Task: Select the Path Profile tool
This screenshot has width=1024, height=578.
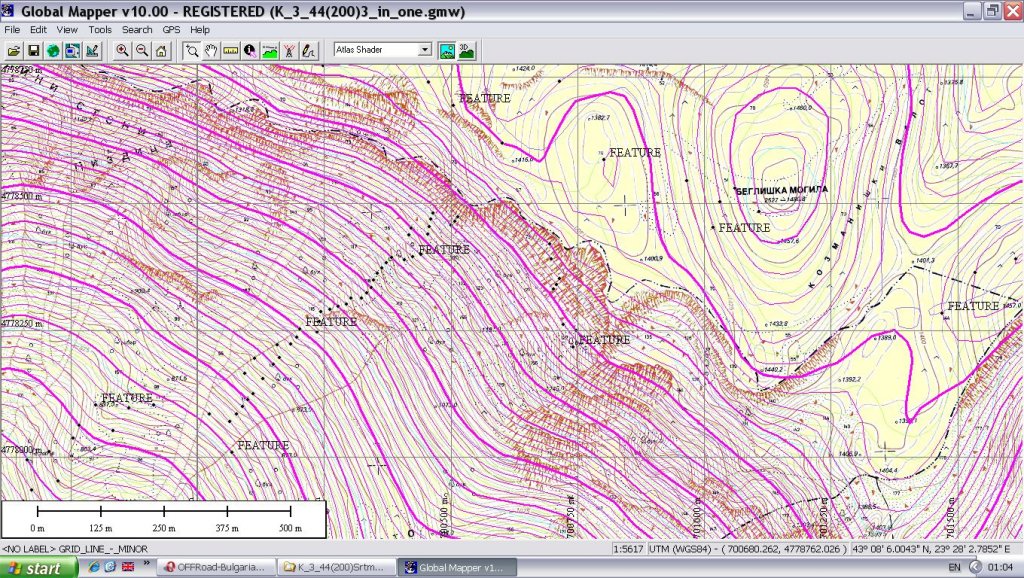Action: (x=269, y=50)
